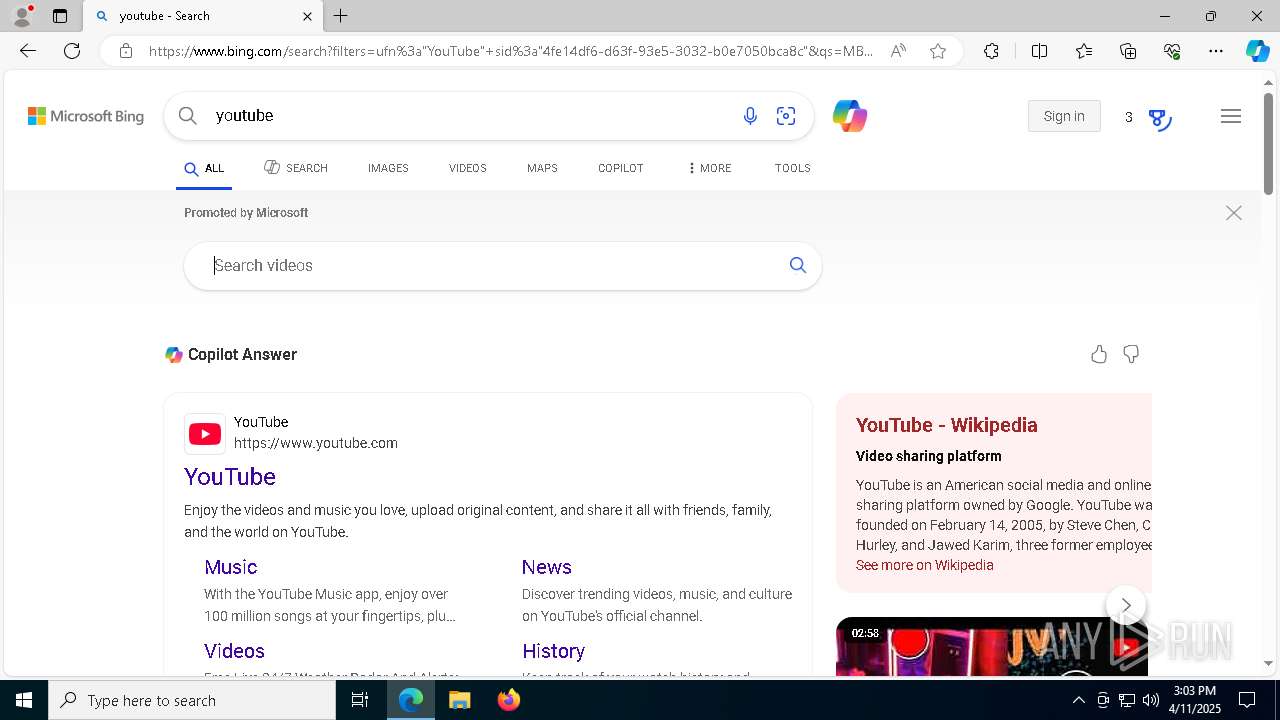Open File Explorer from the taskbar
The image size is (1280, 720).
tap(459, 700)
